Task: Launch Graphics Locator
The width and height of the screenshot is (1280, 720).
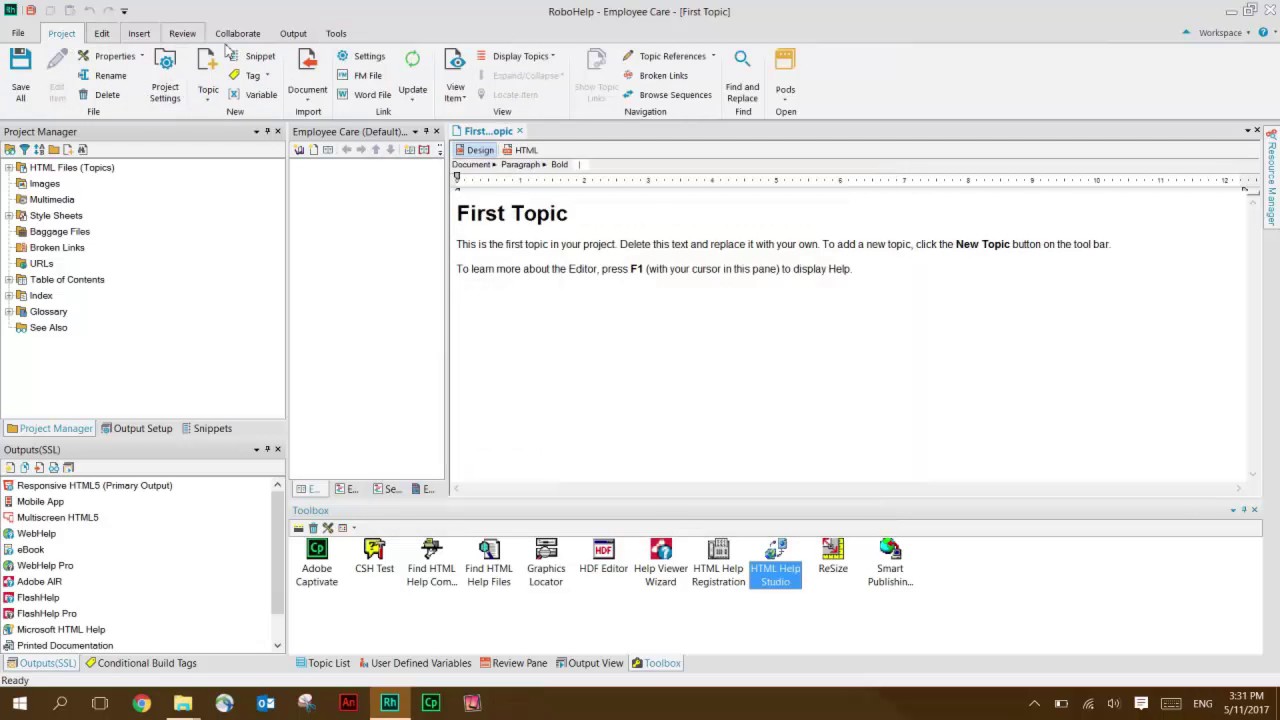Action: coord(546,562)
